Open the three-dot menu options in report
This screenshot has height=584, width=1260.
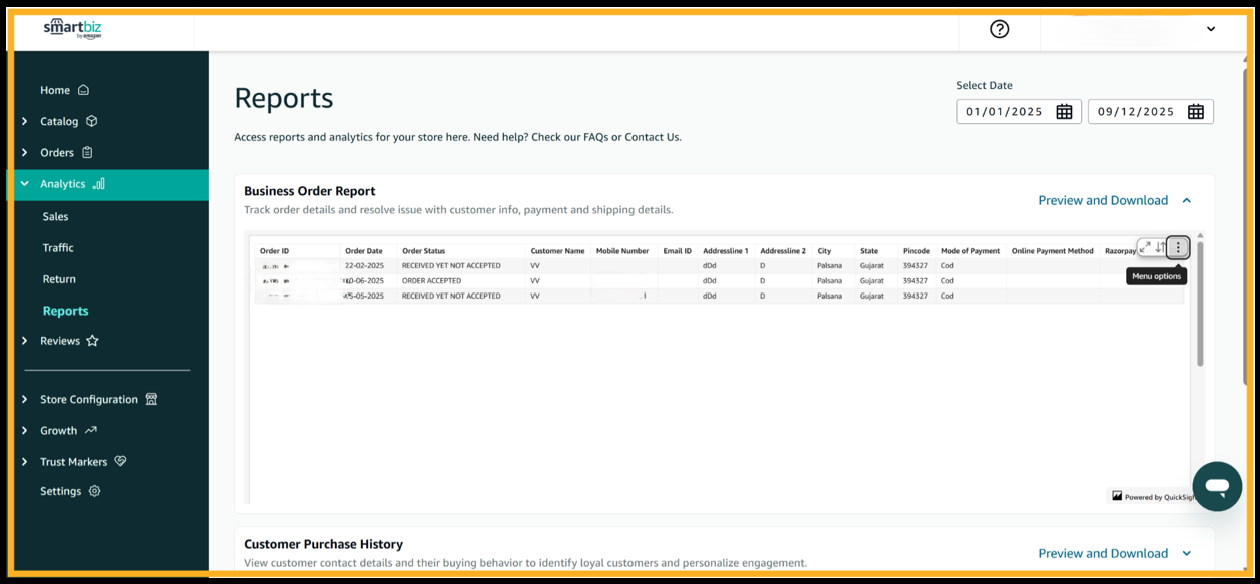tap(1178, 247)
